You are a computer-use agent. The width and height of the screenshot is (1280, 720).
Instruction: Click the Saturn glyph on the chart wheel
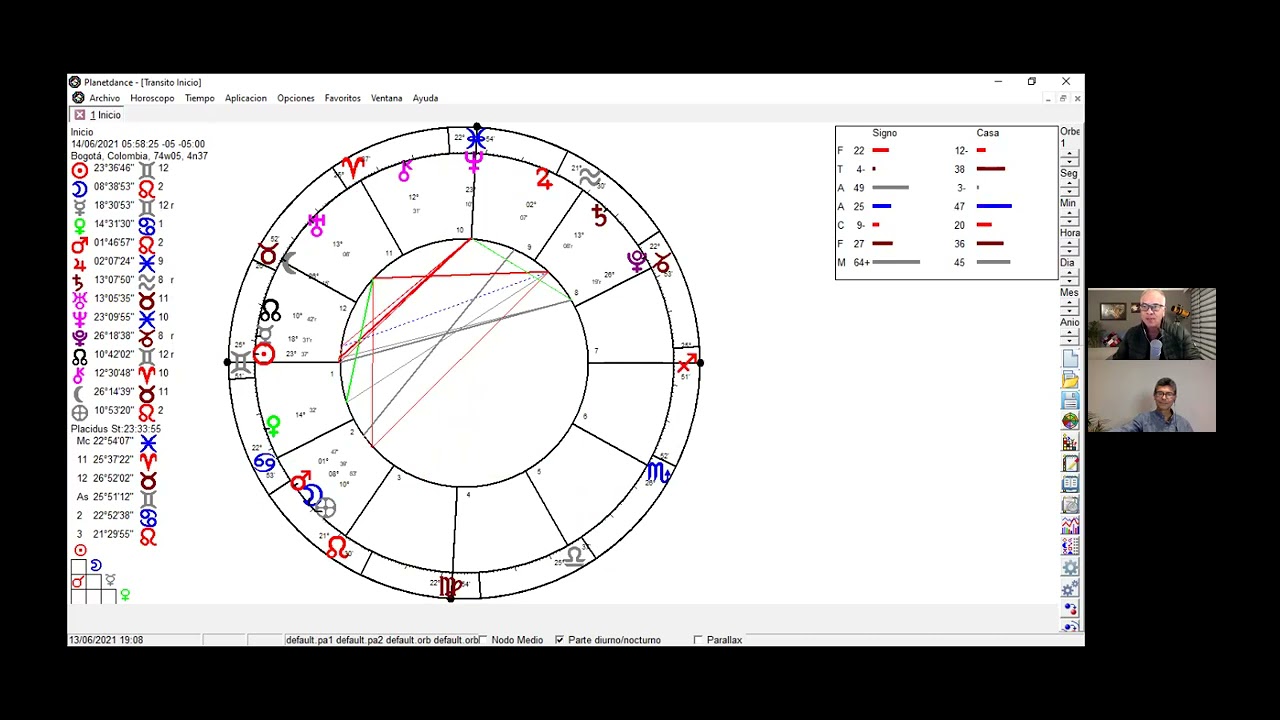(599, 215)
